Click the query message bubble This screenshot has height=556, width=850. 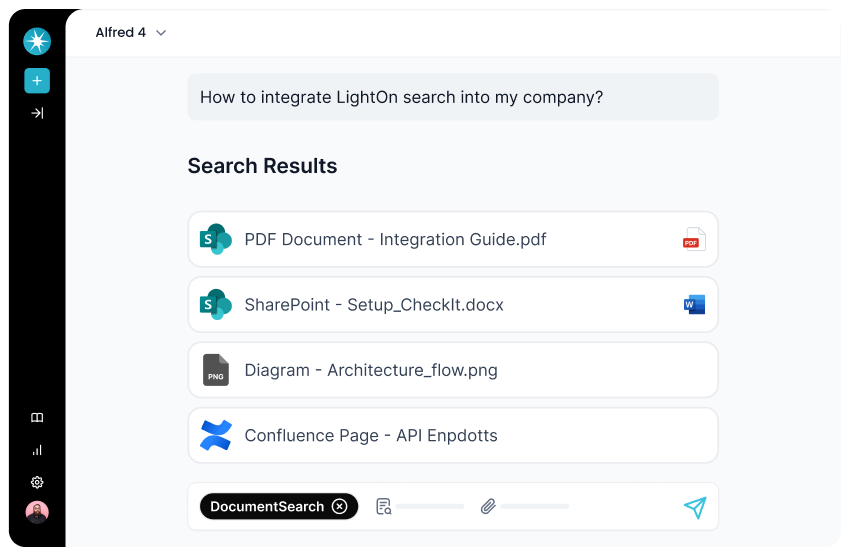tap(453, 97)
